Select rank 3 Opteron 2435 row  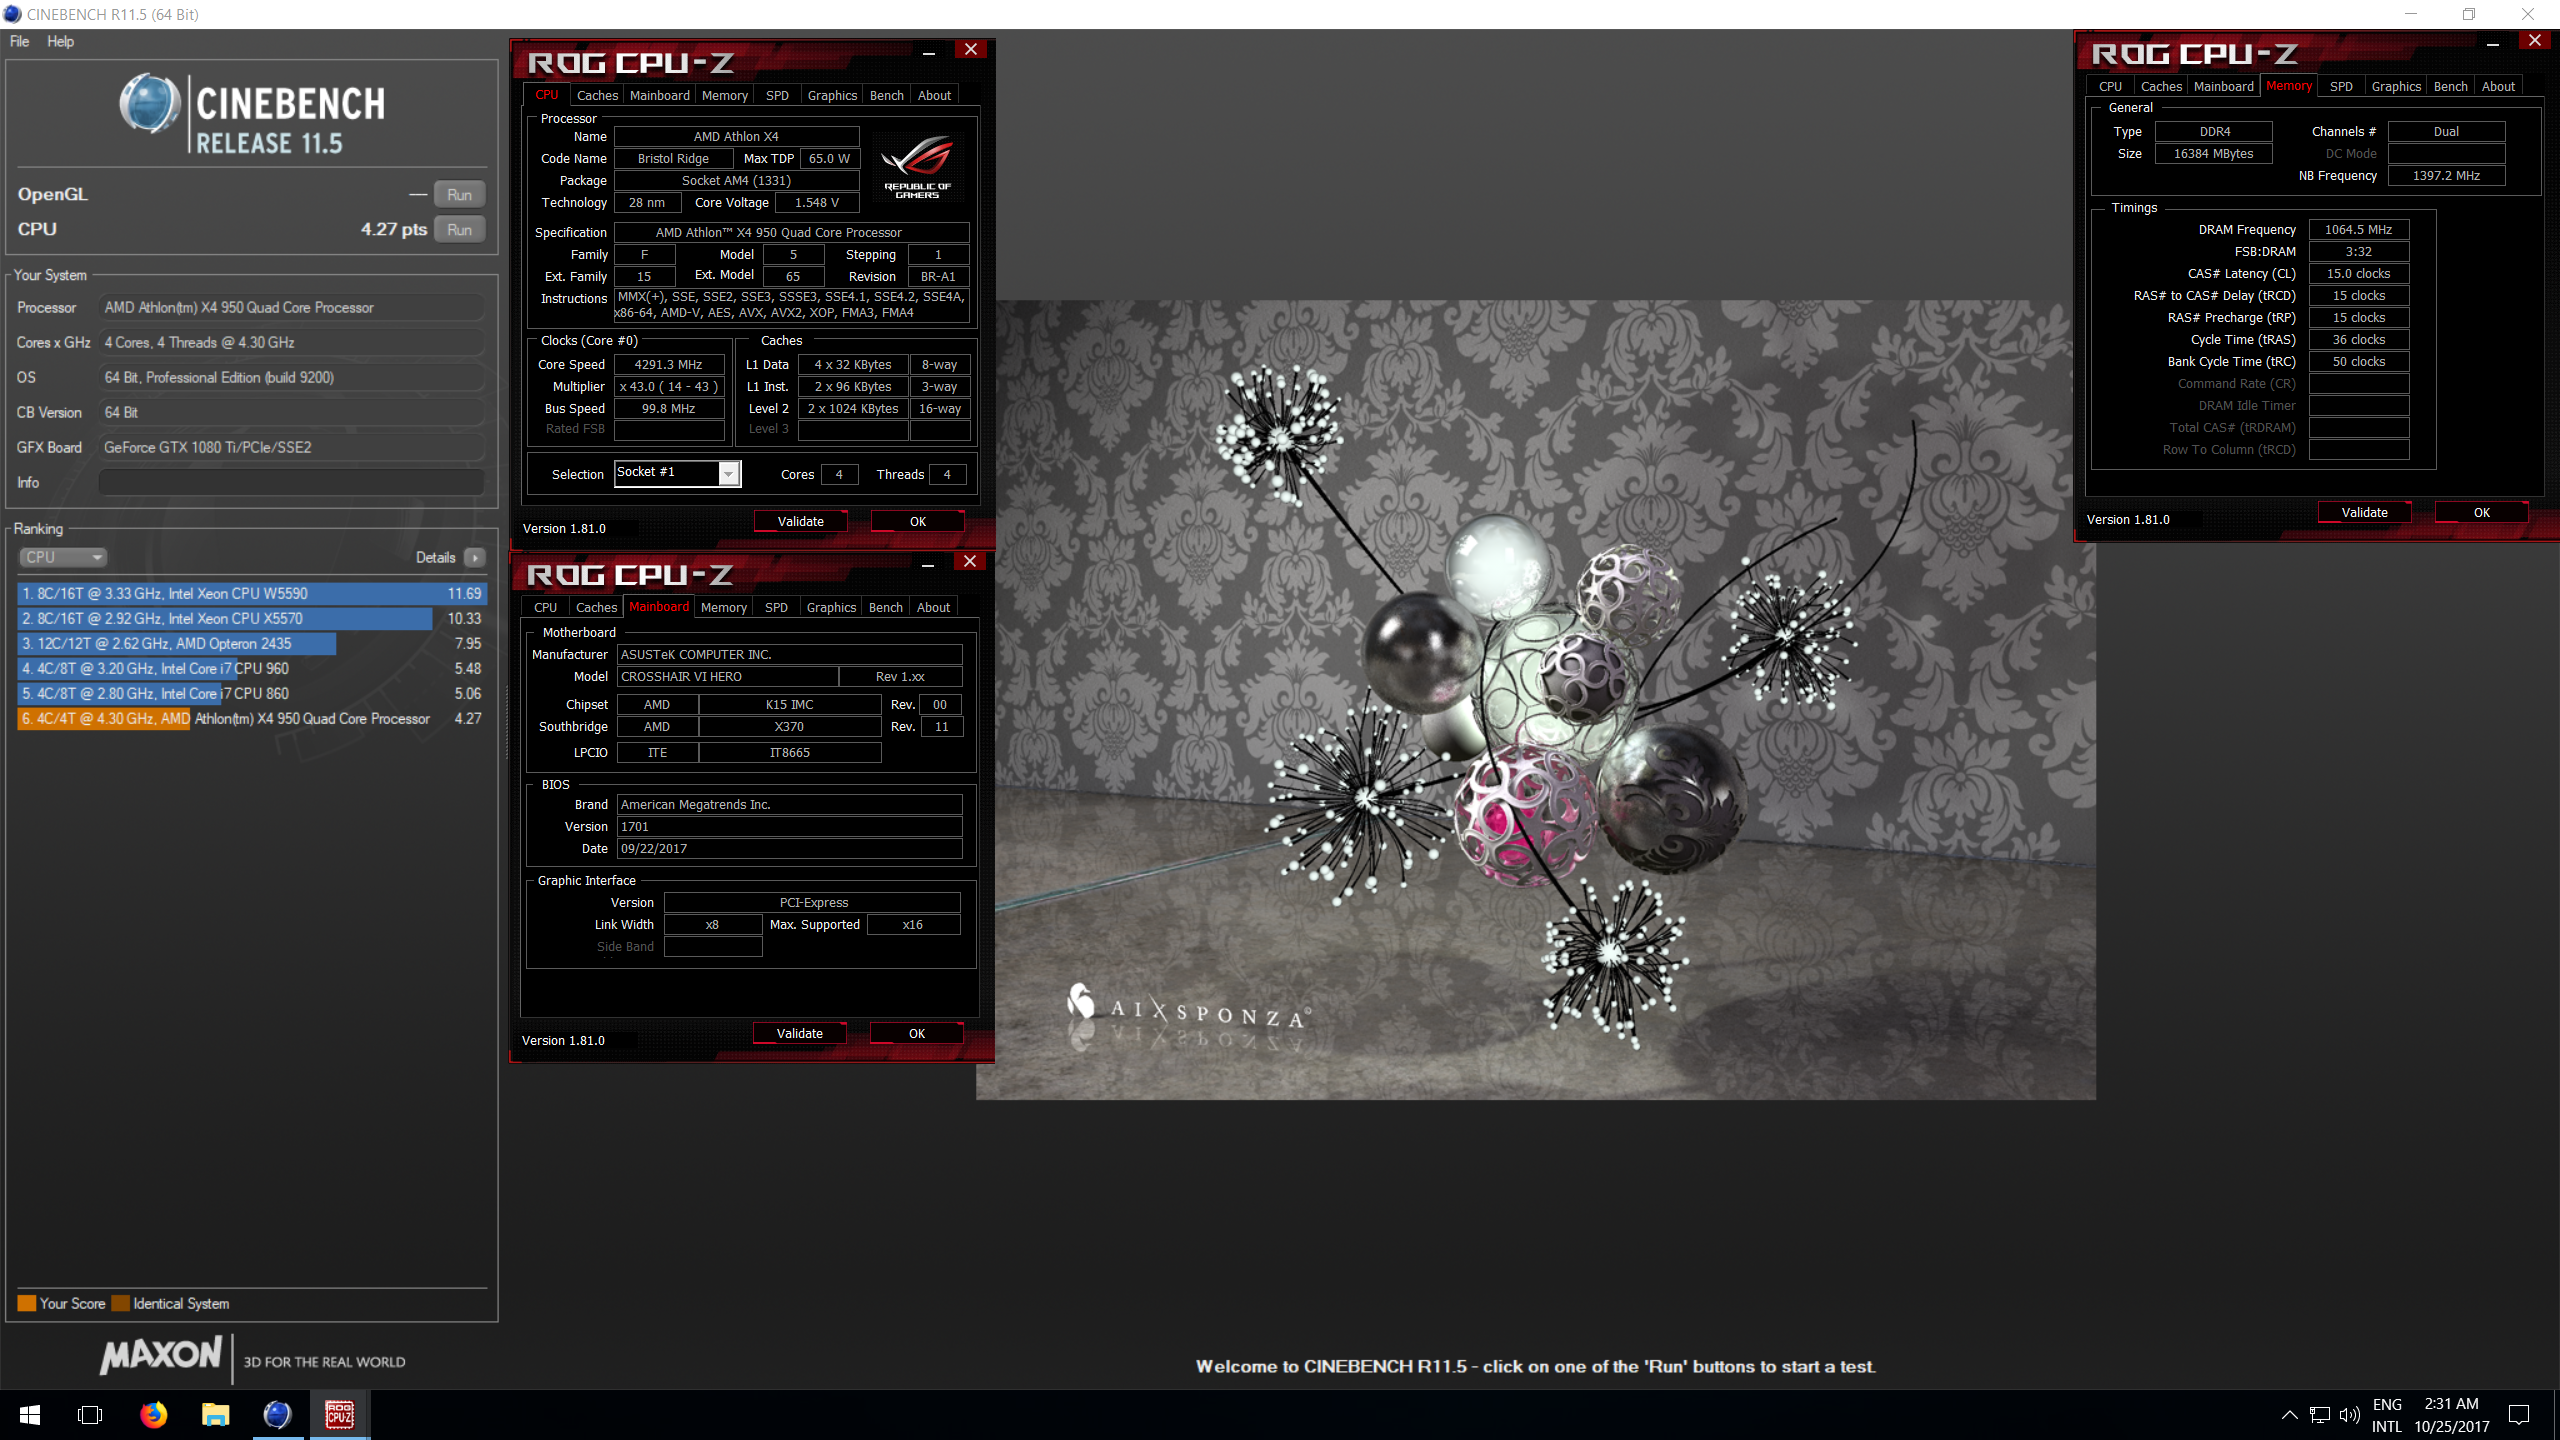pyautogui.click(x=252, y=643)
